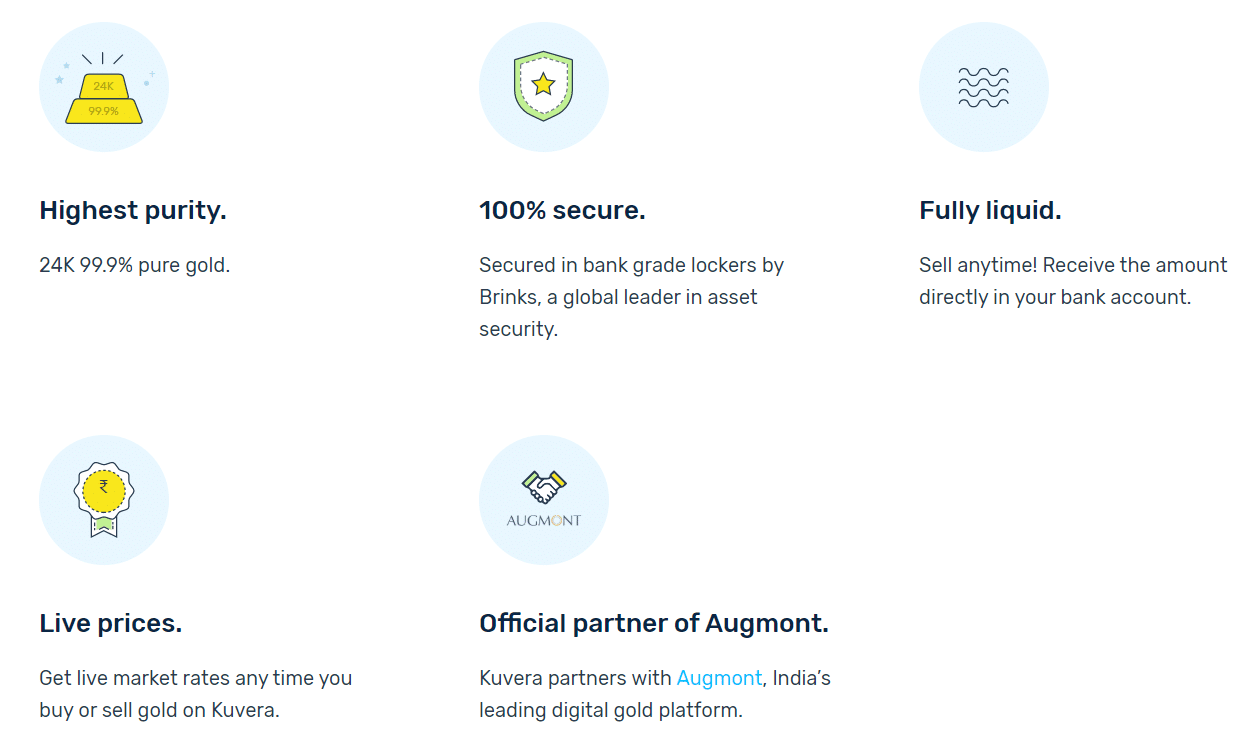The width and height of the screenshot is (1249, 752).
Task: Open the blue Augmont hyperlink
Action: 719,678
